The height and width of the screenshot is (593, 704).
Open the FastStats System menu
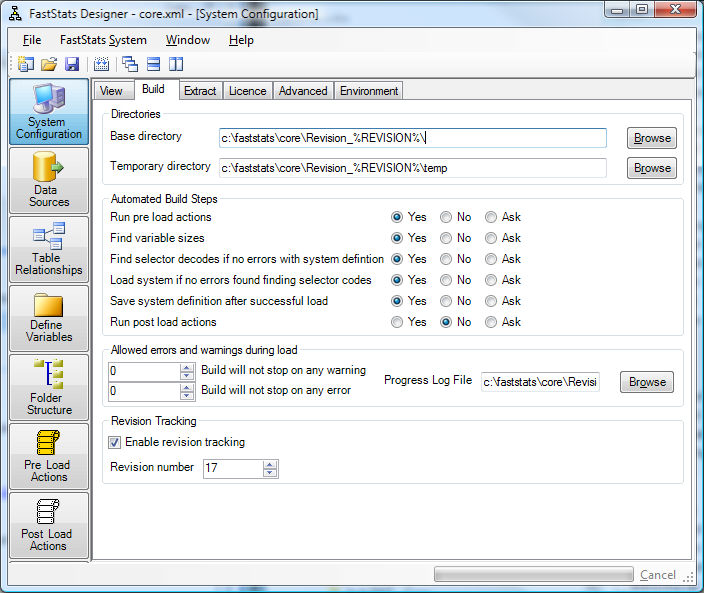(x=103, y=40)
